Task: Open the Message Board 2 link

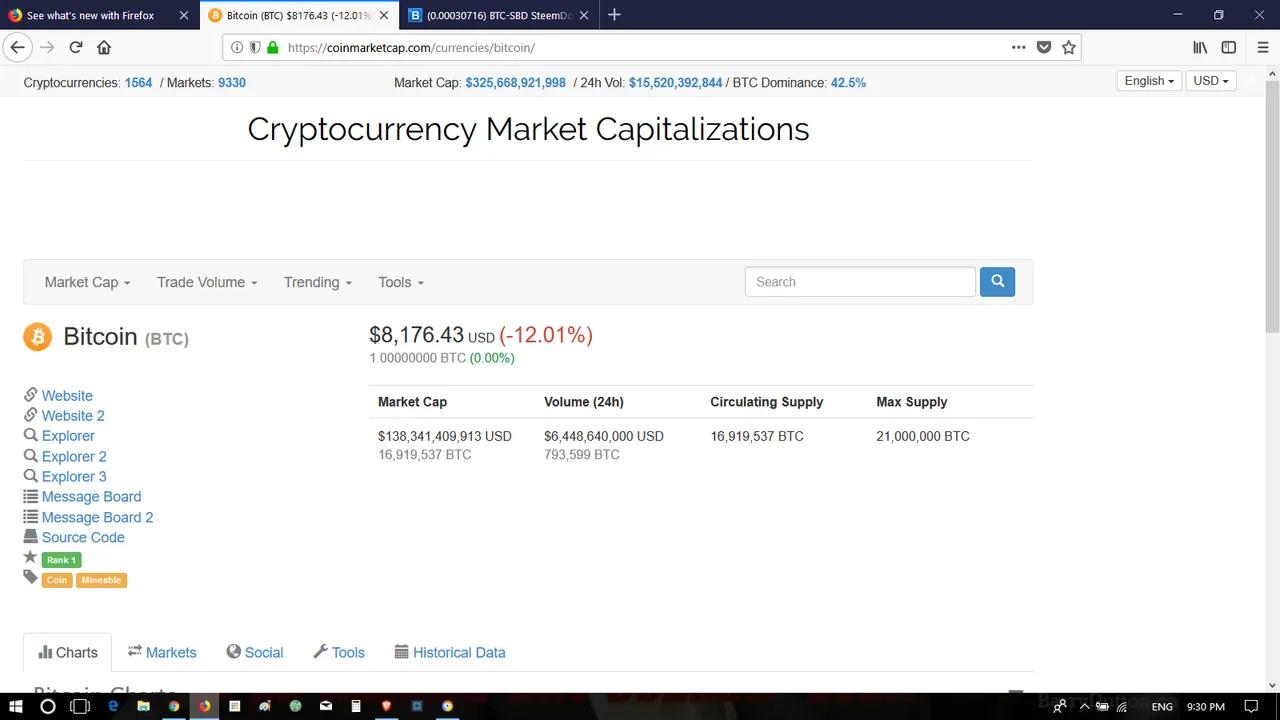Action: 97,517
